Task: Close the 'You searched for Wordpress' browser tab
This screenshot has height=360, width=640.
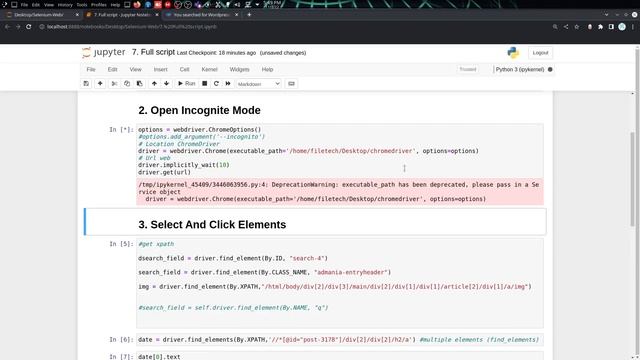Action: tap(236, 15)
